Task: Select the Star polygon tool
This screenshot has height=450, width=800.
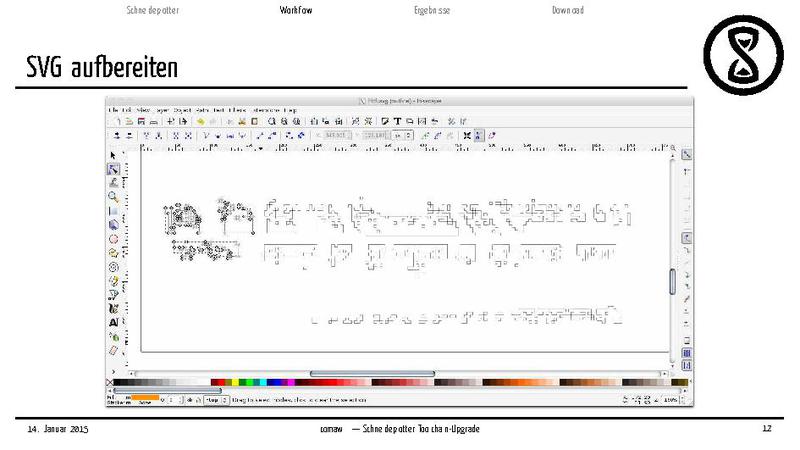Action: tap(113, 253)
